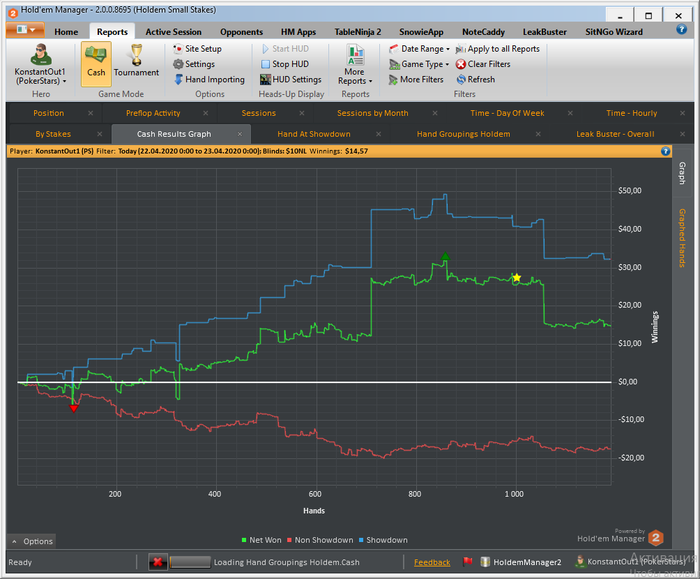
Task: Click the yellow star graph marker
Action: [x=517, y=278]
